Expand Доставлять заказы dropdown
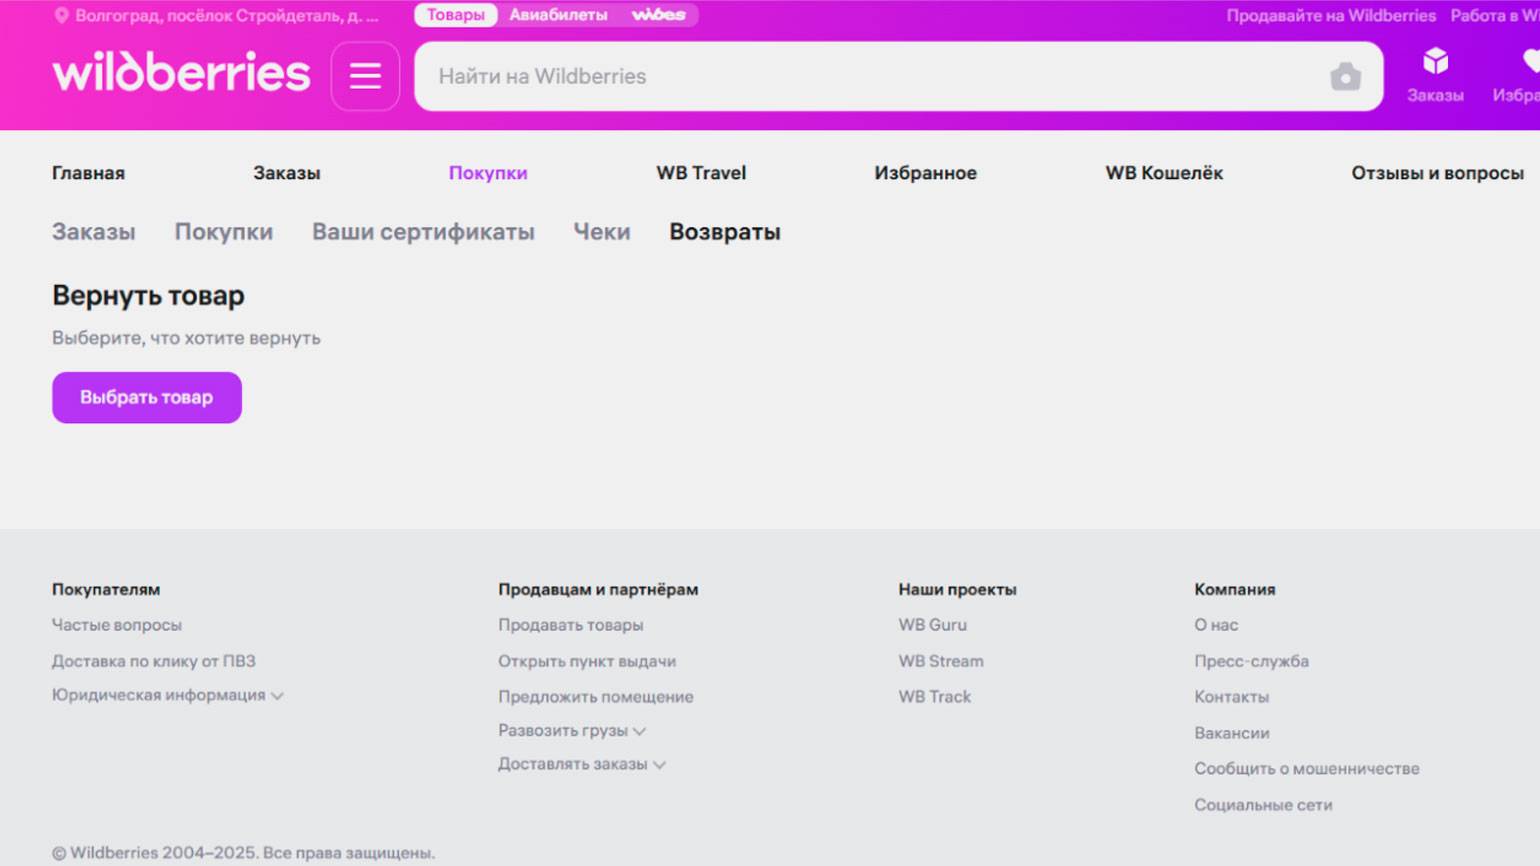 [x=582, y=764]
